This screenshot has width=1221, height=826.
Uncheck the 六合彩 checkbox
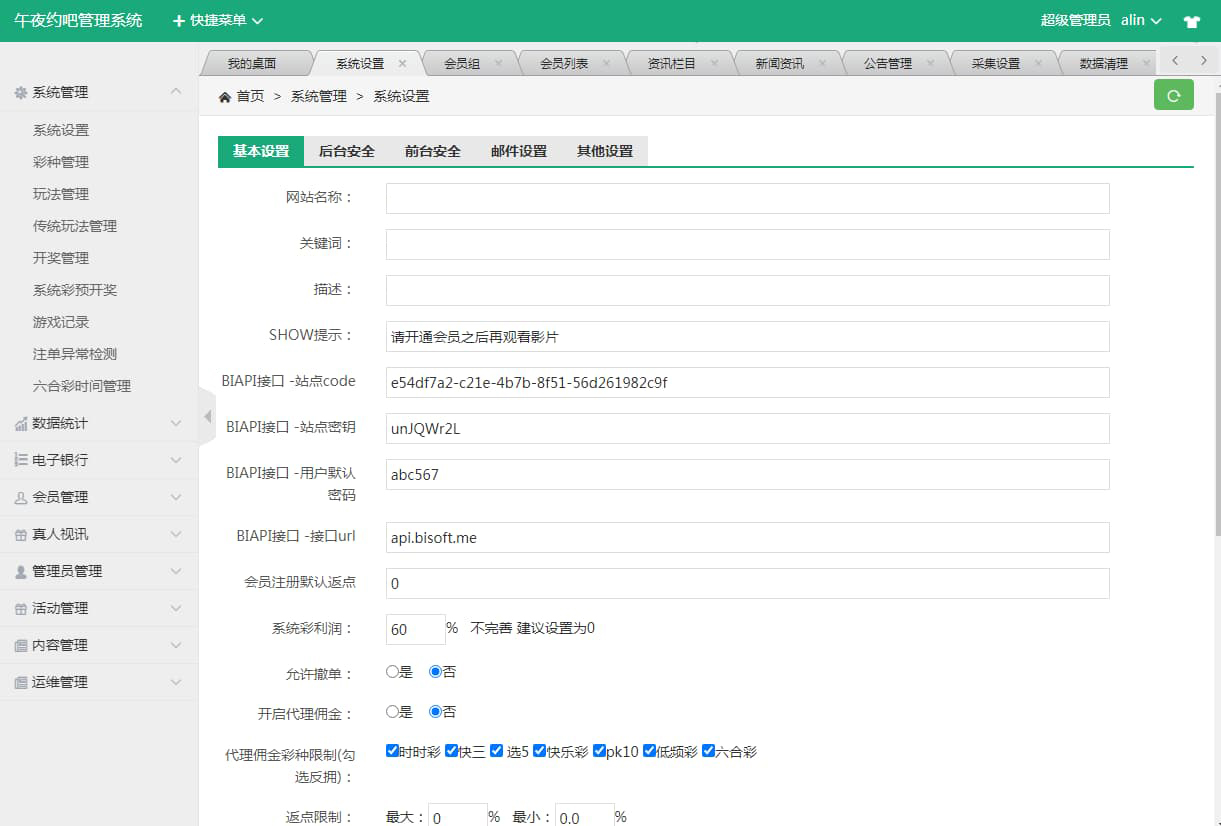[x=708, y=751]
